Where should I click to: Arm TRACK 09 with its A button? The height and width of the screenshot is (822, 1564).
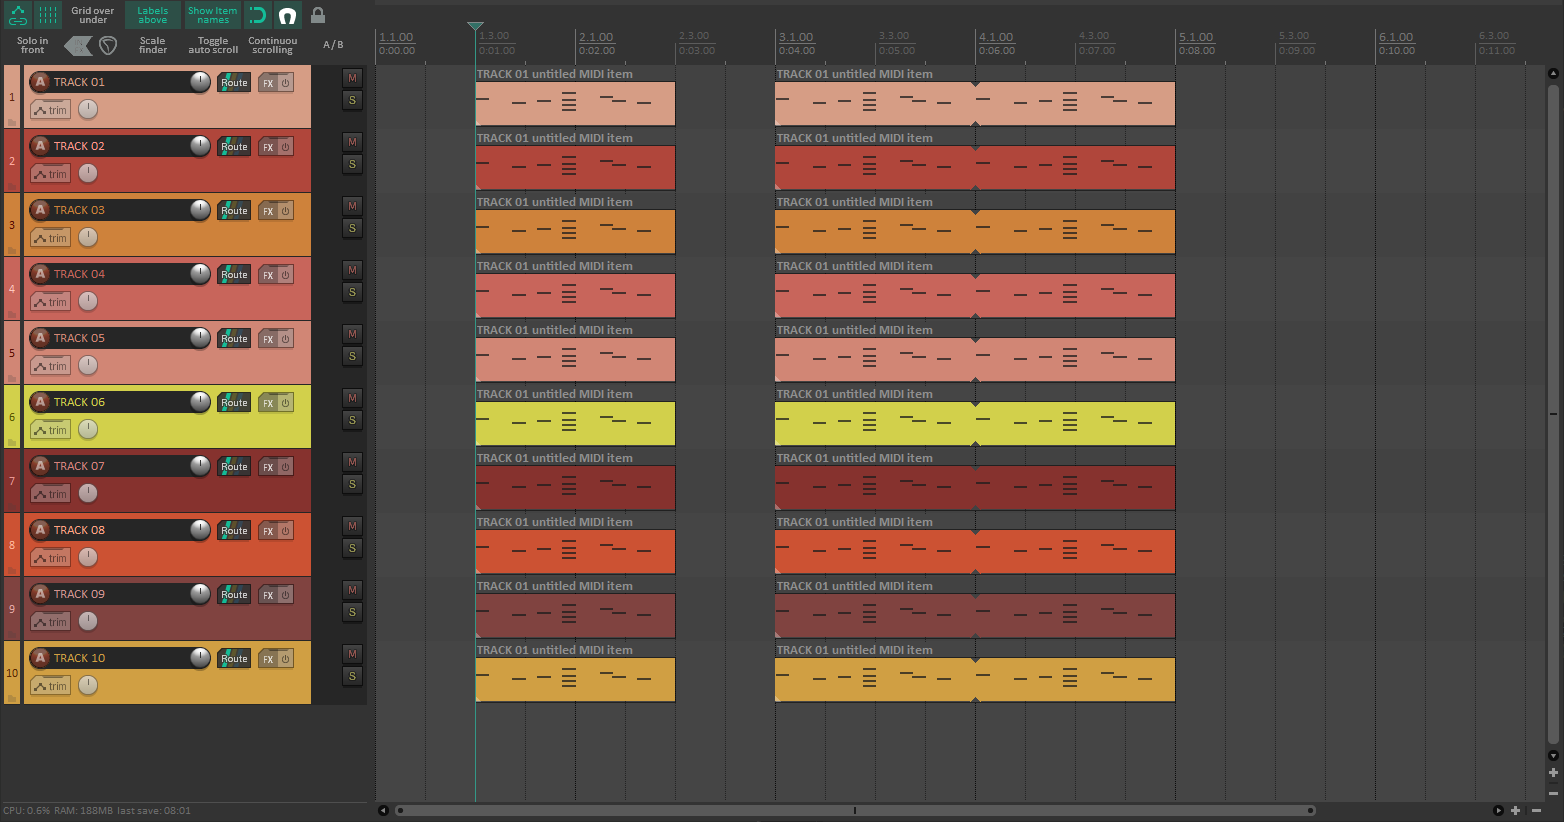pyautogui.click(x=40, y=594)
